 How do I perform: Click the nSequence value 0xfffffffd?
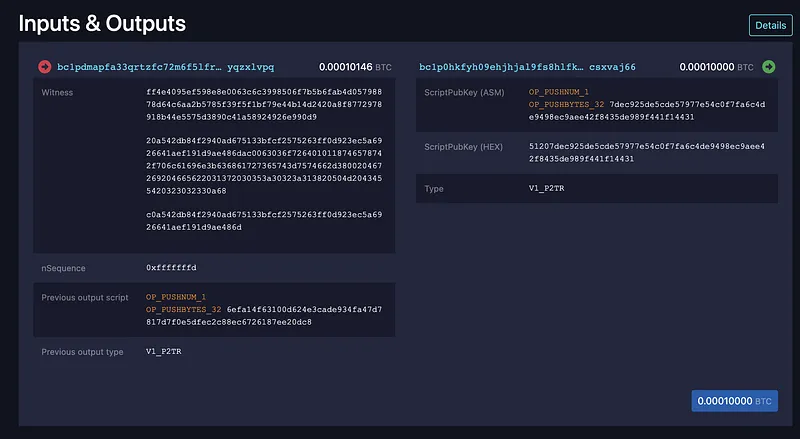pos(171,268)
